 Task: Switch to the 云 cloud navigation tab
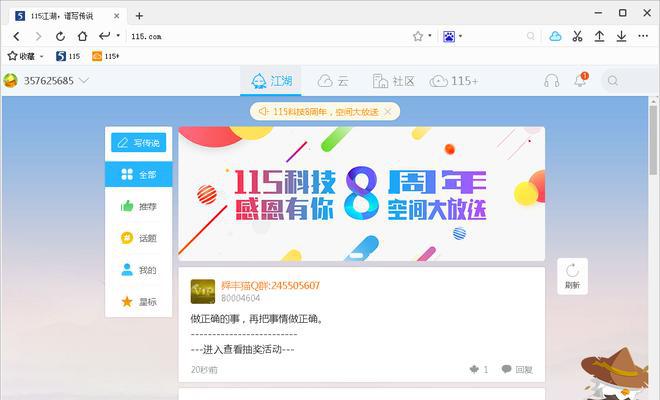click(333, 81)
